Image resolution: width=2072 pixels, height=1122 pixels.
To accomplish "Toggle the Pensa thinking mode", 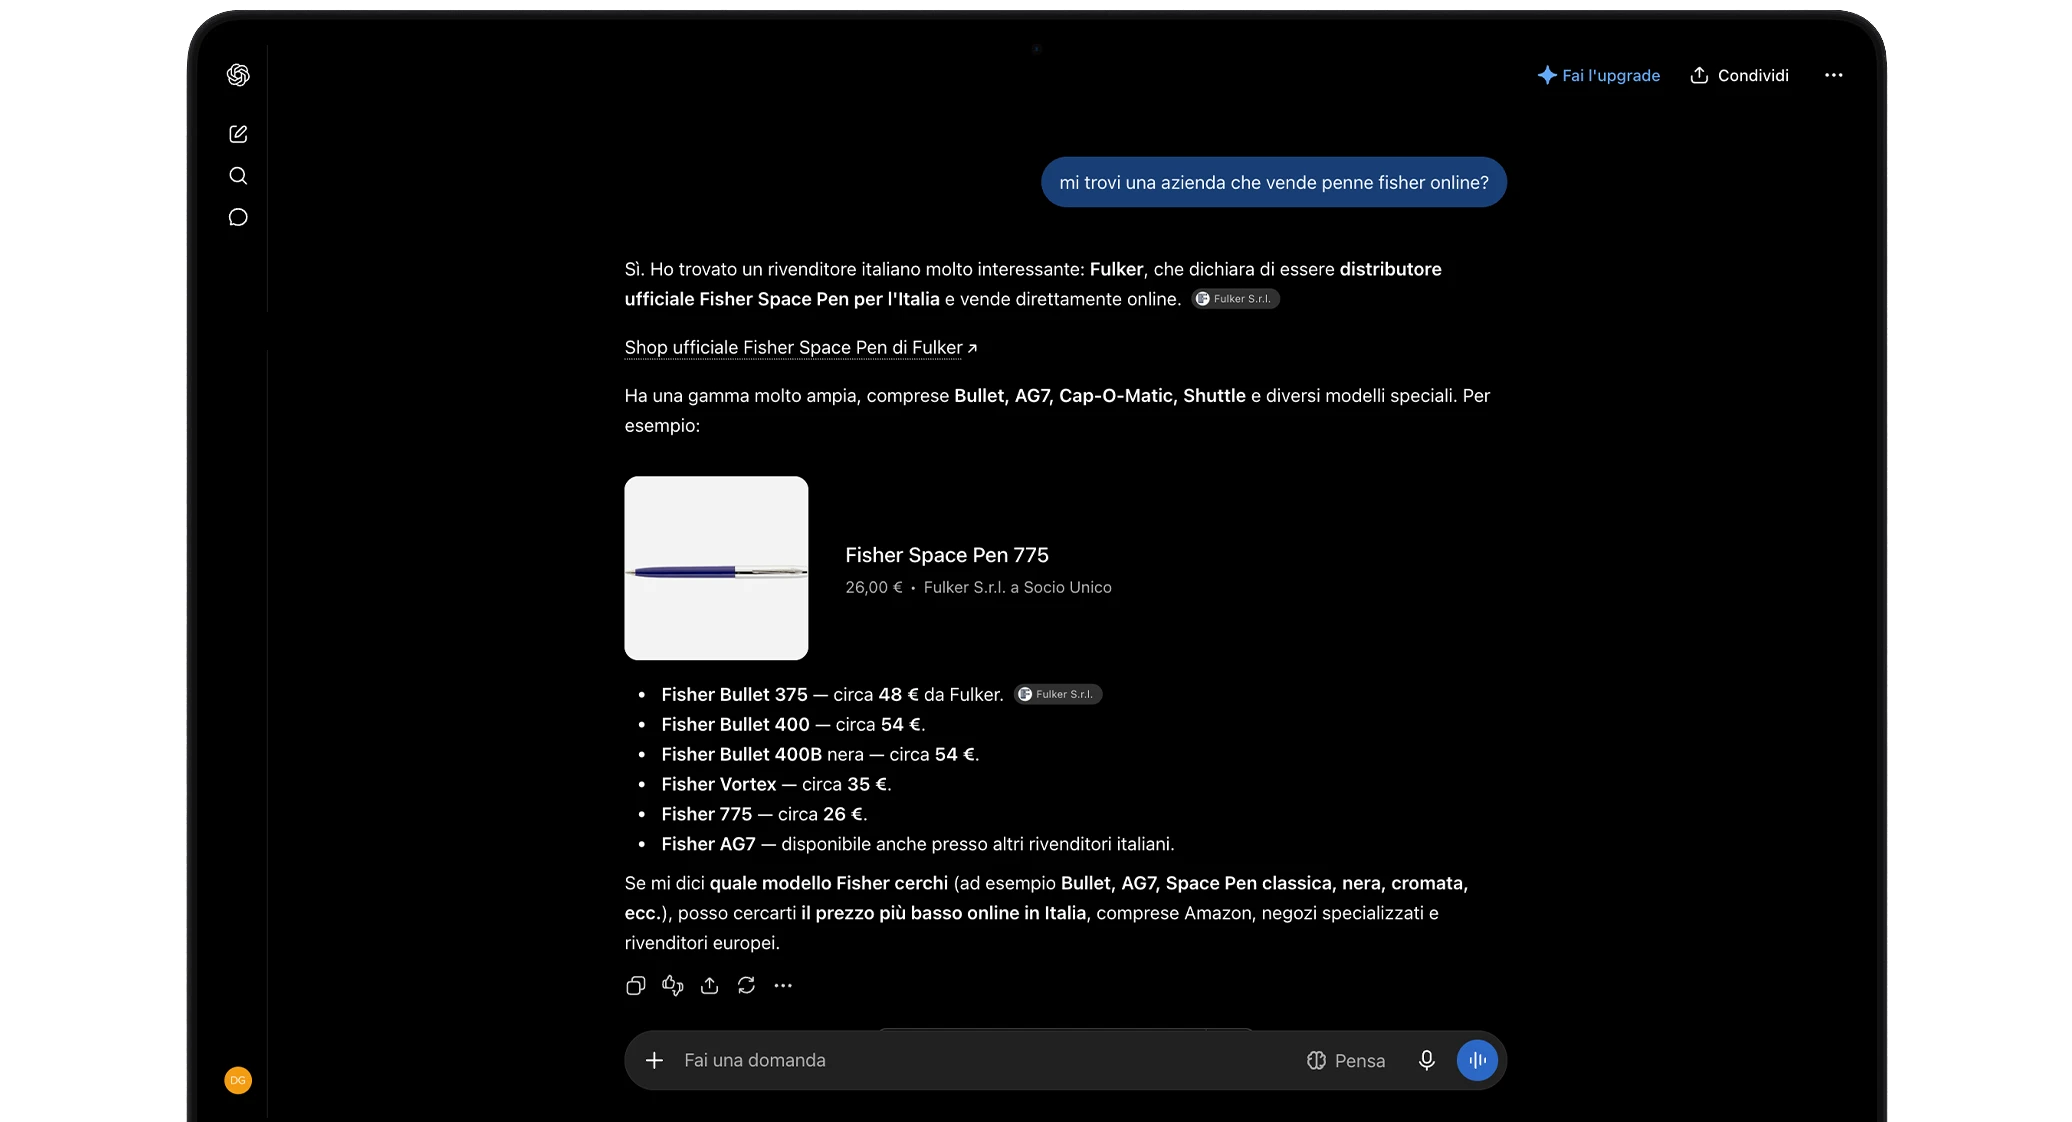I will coord(1346,1060).
